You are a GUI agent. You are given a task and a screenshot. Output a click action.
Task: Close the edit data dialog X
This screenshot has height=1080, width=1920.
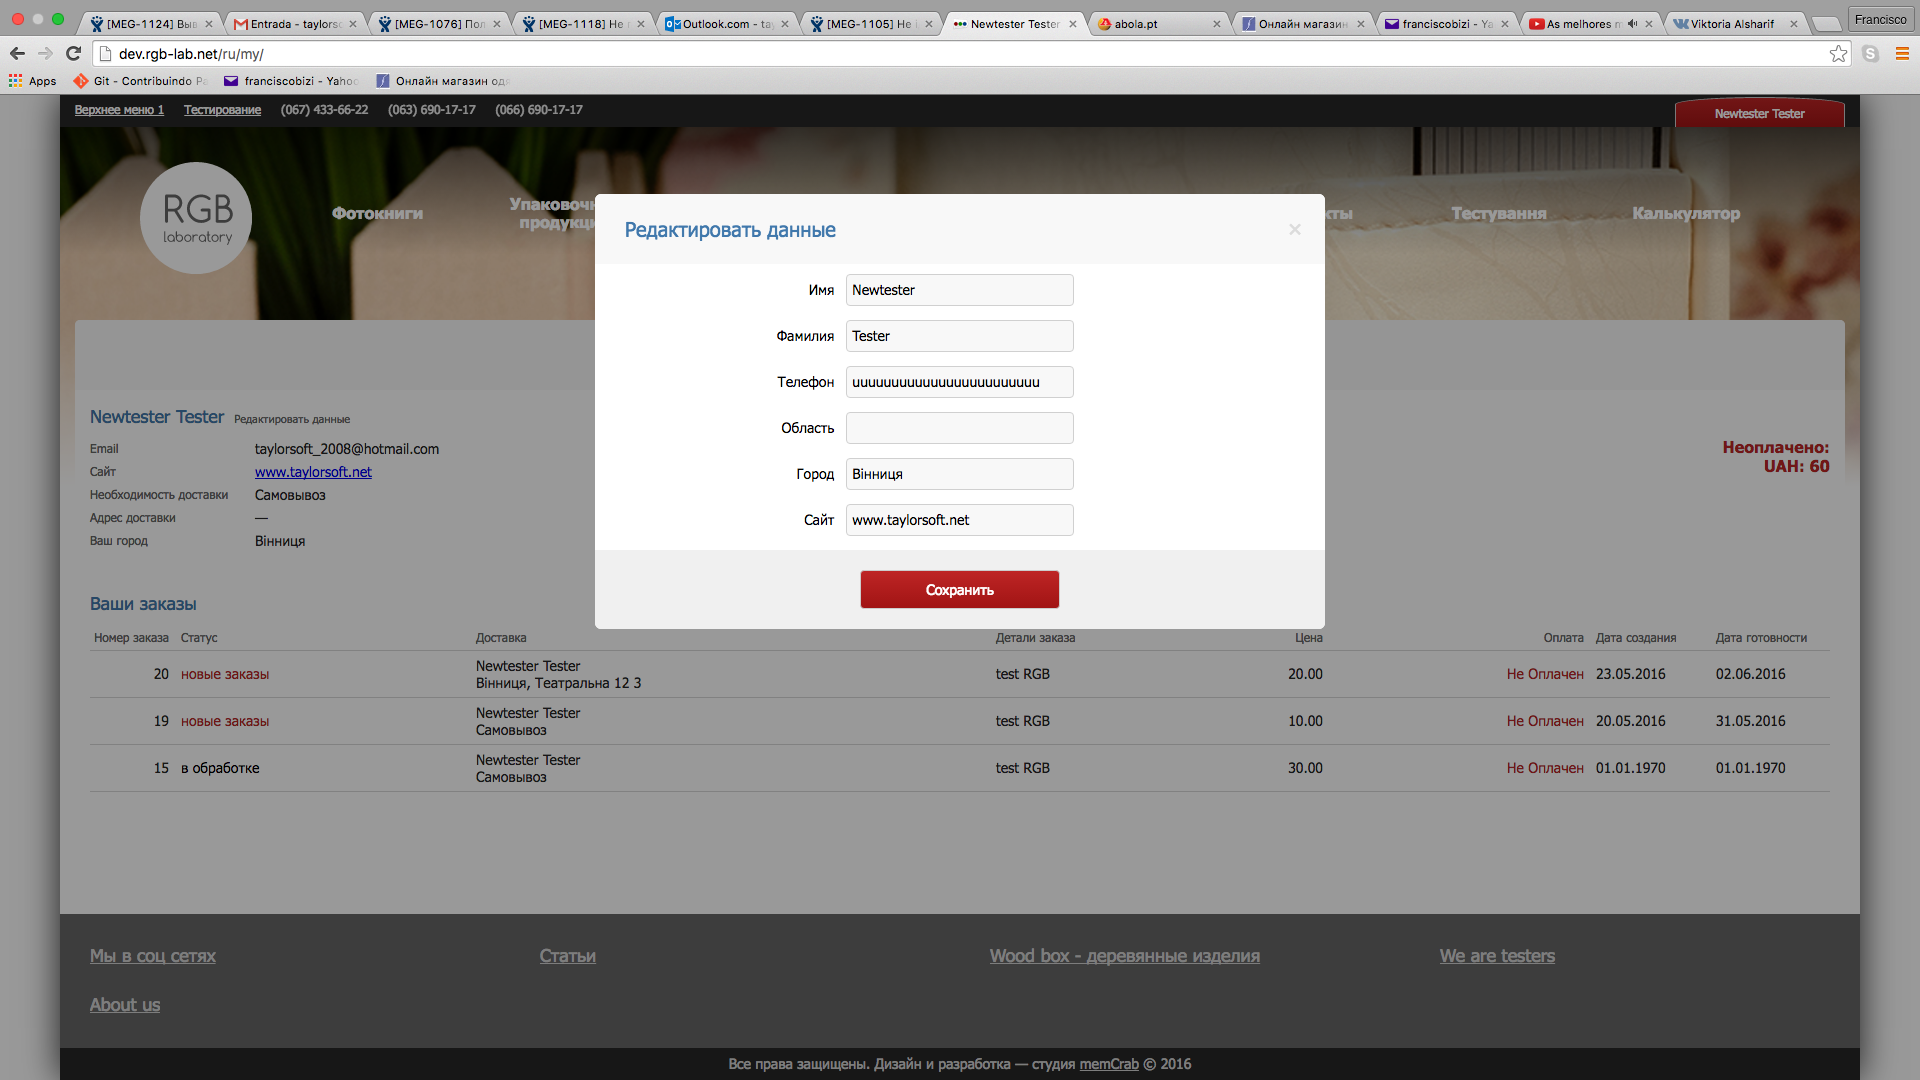[x=1295, y=230]
